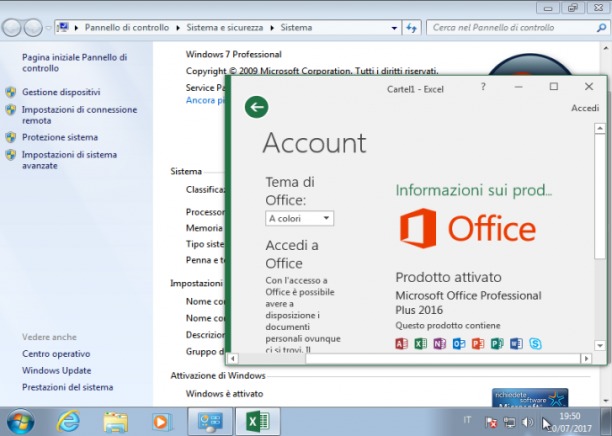Click Windows è attivato text
The width and height of the screenshot is (612, 436).
[x=224, y=393]
